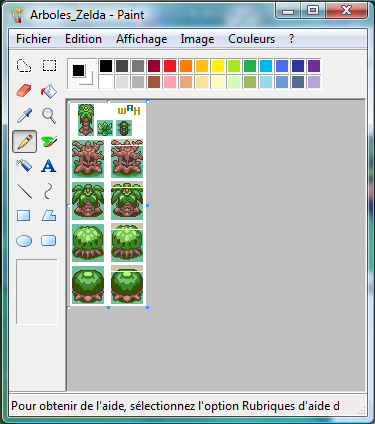Choose the Brush tool
Screen dimensions: 375x424
[x=49, y=141]
